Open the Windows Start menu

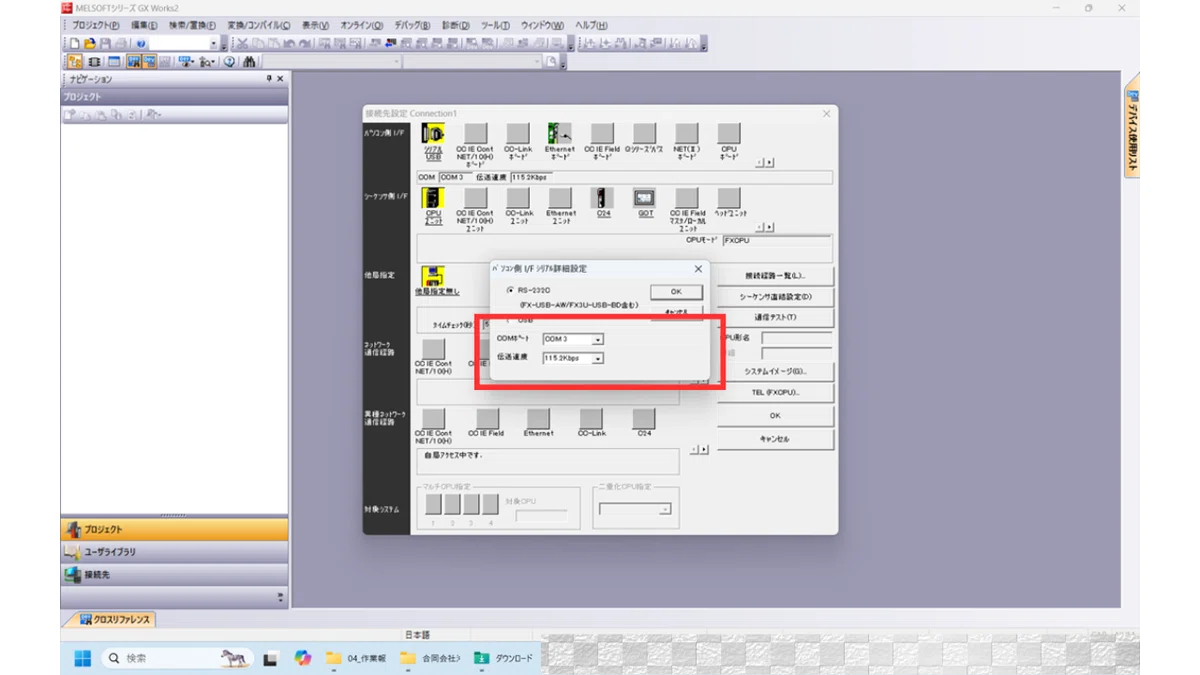(82, 658)
